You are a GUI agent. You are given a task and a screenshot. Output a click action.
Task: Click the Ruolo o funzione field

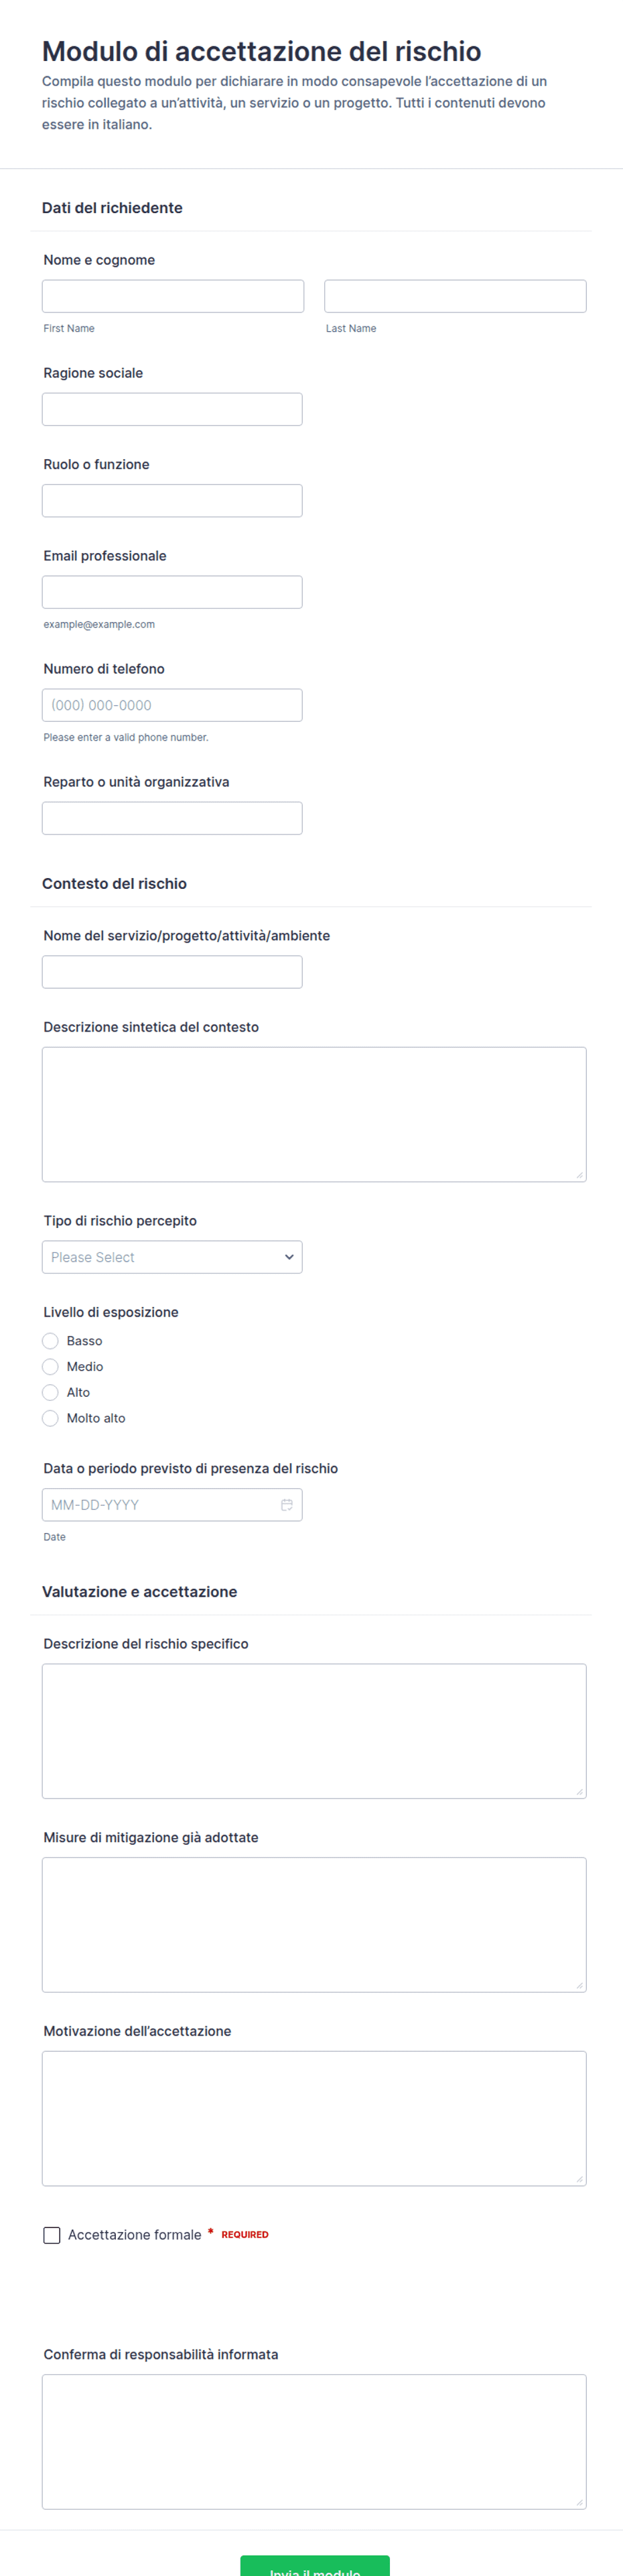pyautogui.click(x=172, y=500)
